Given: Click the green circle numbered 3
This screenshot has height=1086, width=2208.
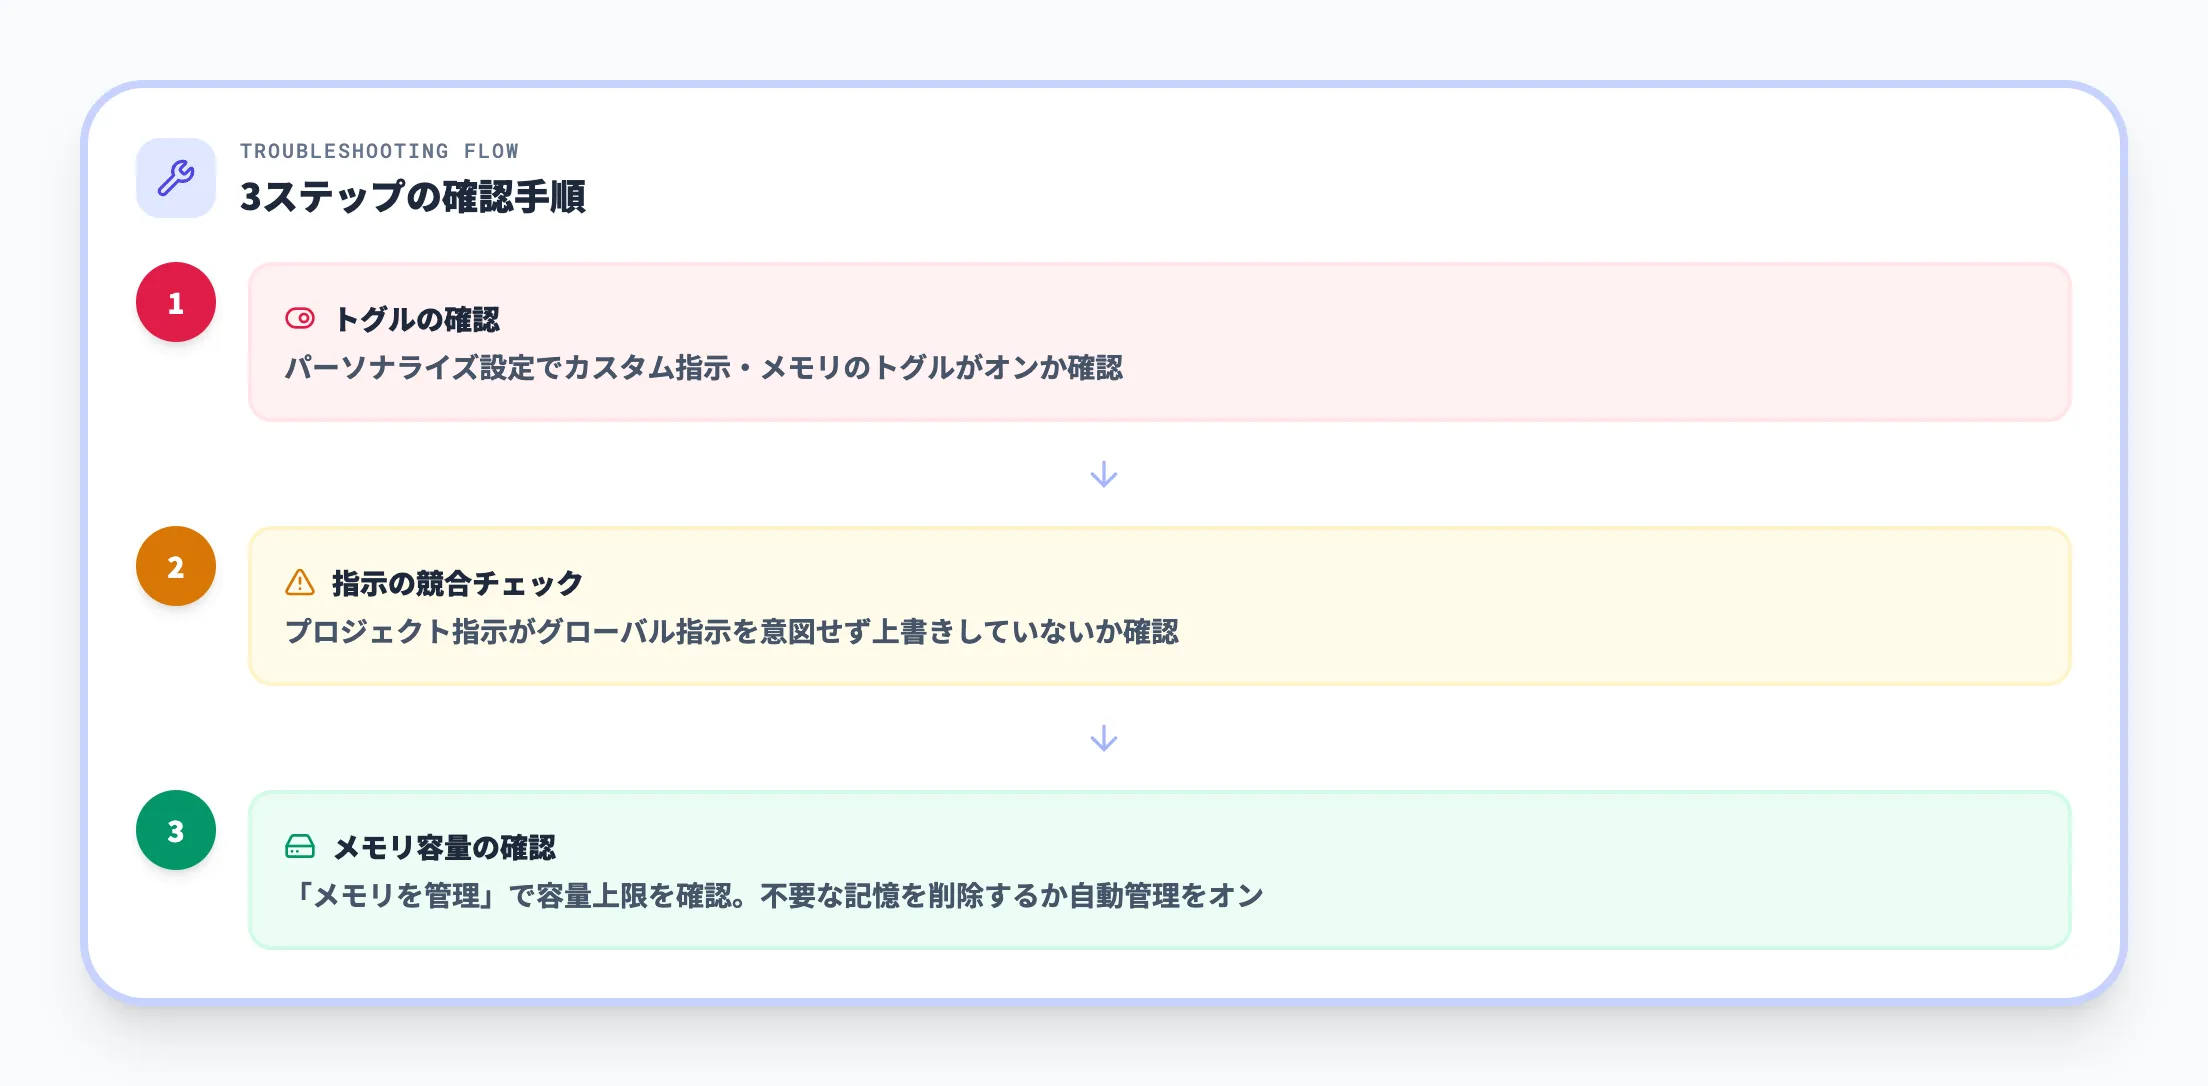Looking at the screenshot, I should click(175, 830).
